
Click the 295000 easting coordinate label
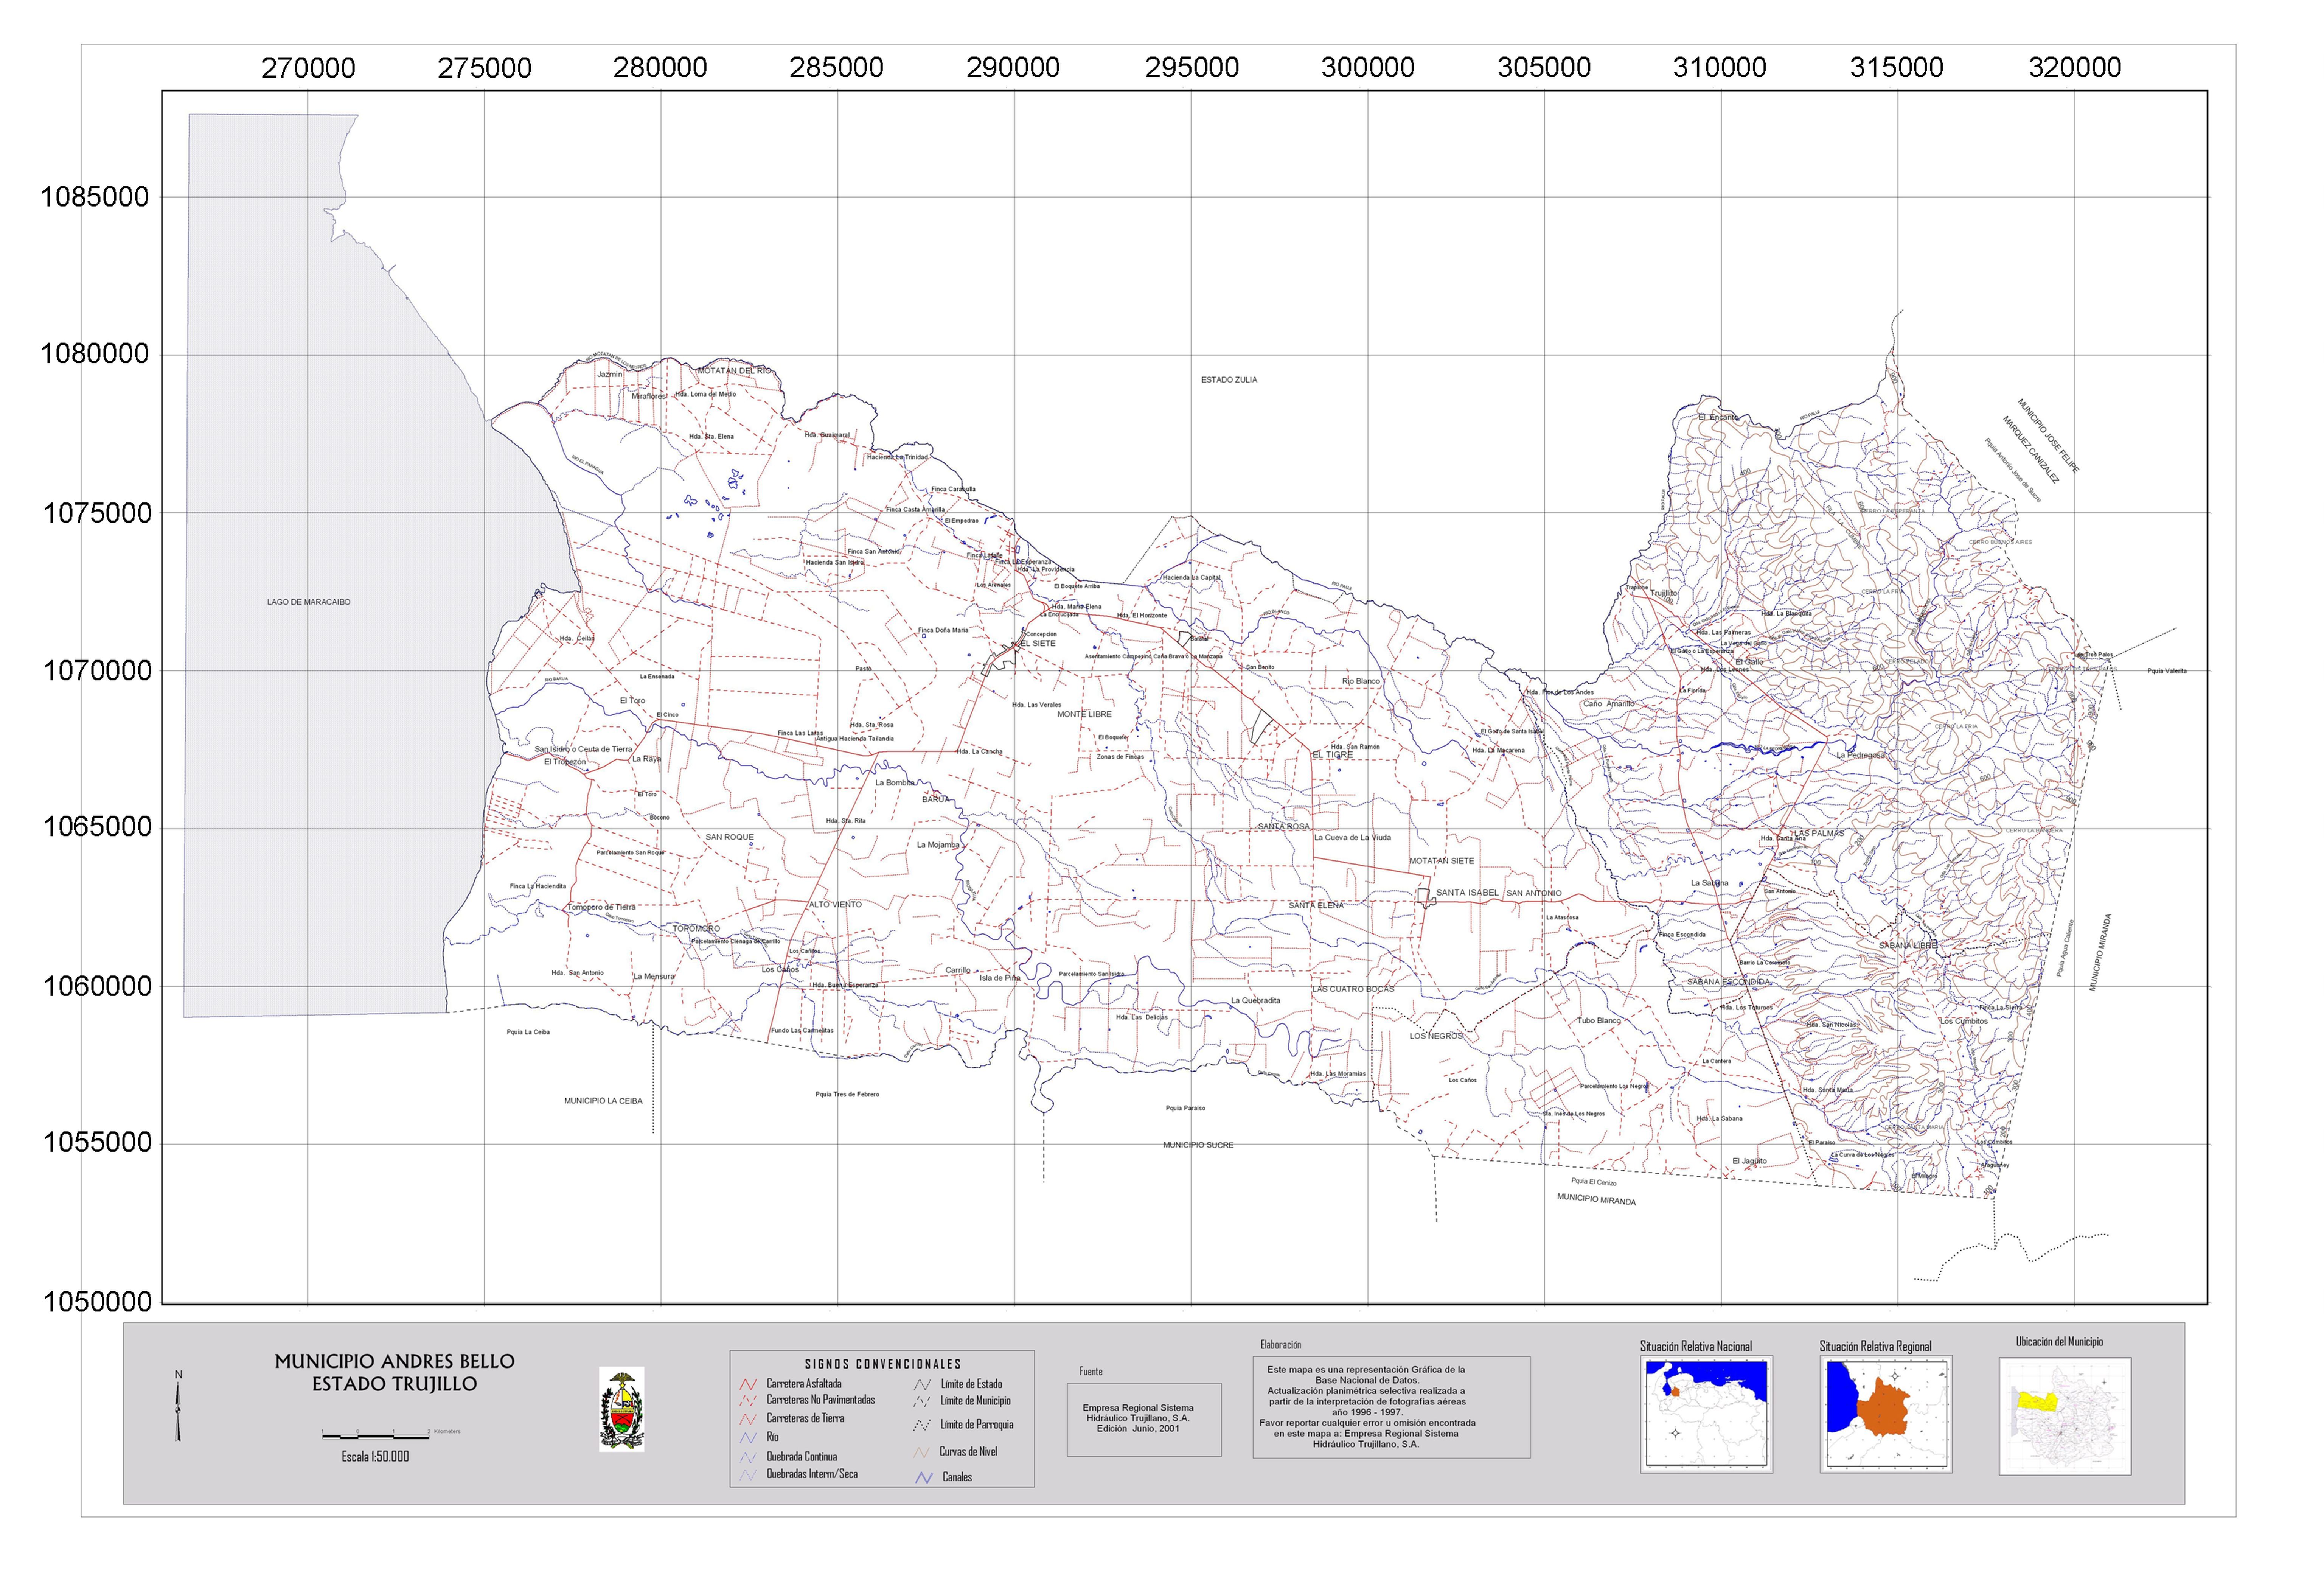click(x=1192, y=68)
